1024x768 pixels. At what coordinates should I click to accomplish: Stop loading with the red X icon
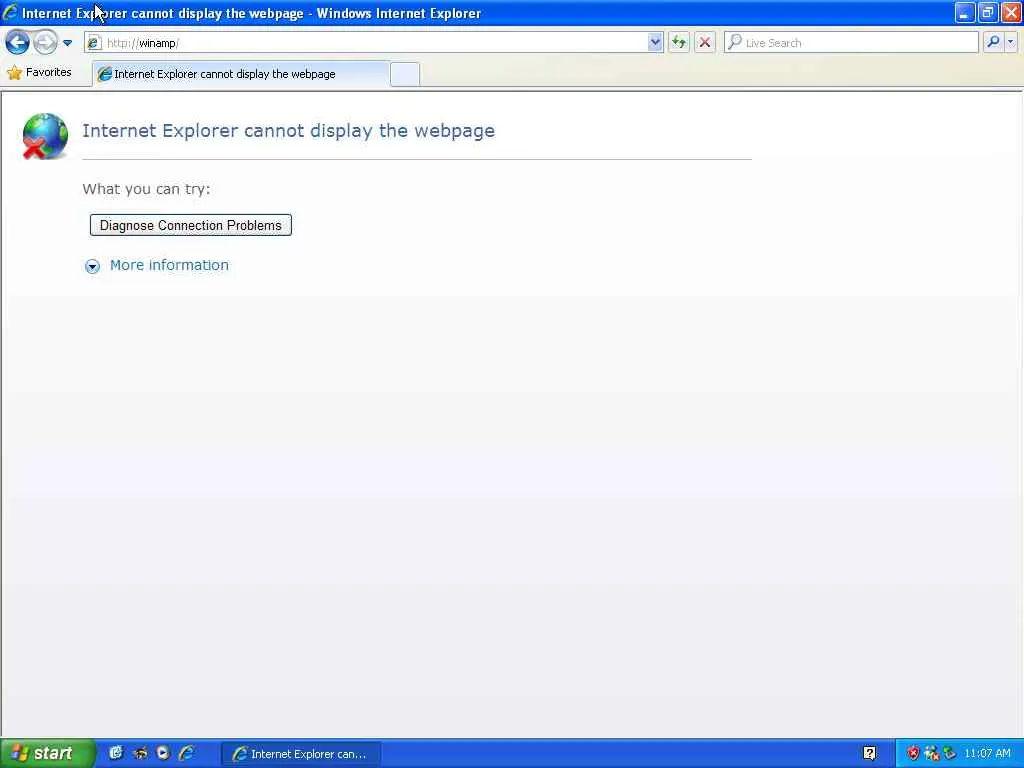pos(705,43)
